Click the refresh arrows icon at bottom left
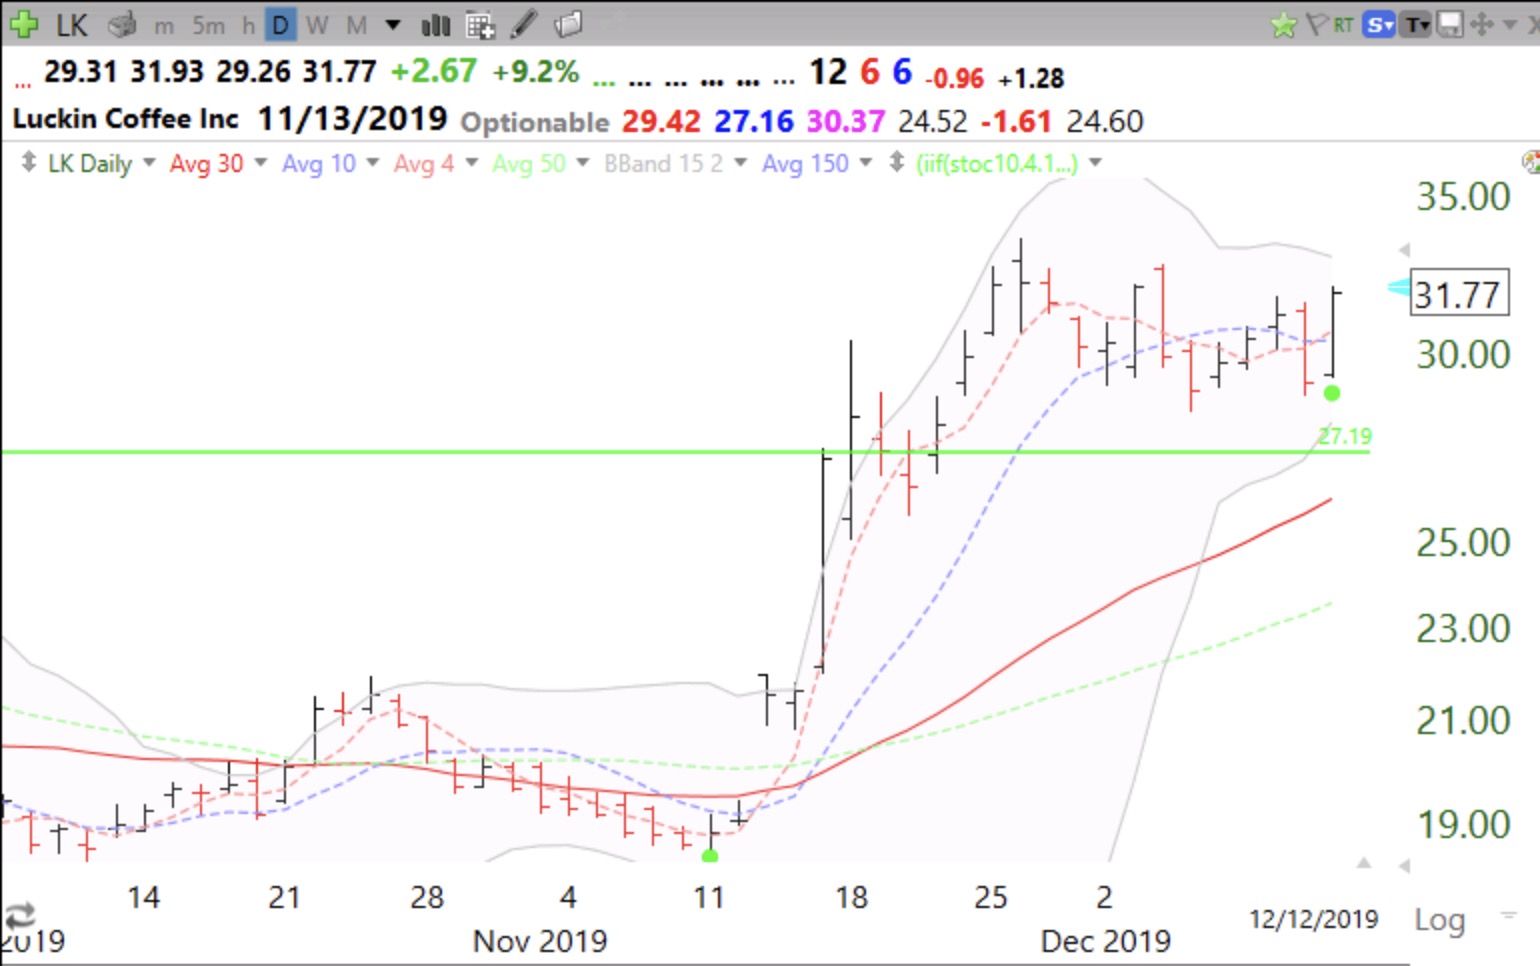 tap(20, 914)
